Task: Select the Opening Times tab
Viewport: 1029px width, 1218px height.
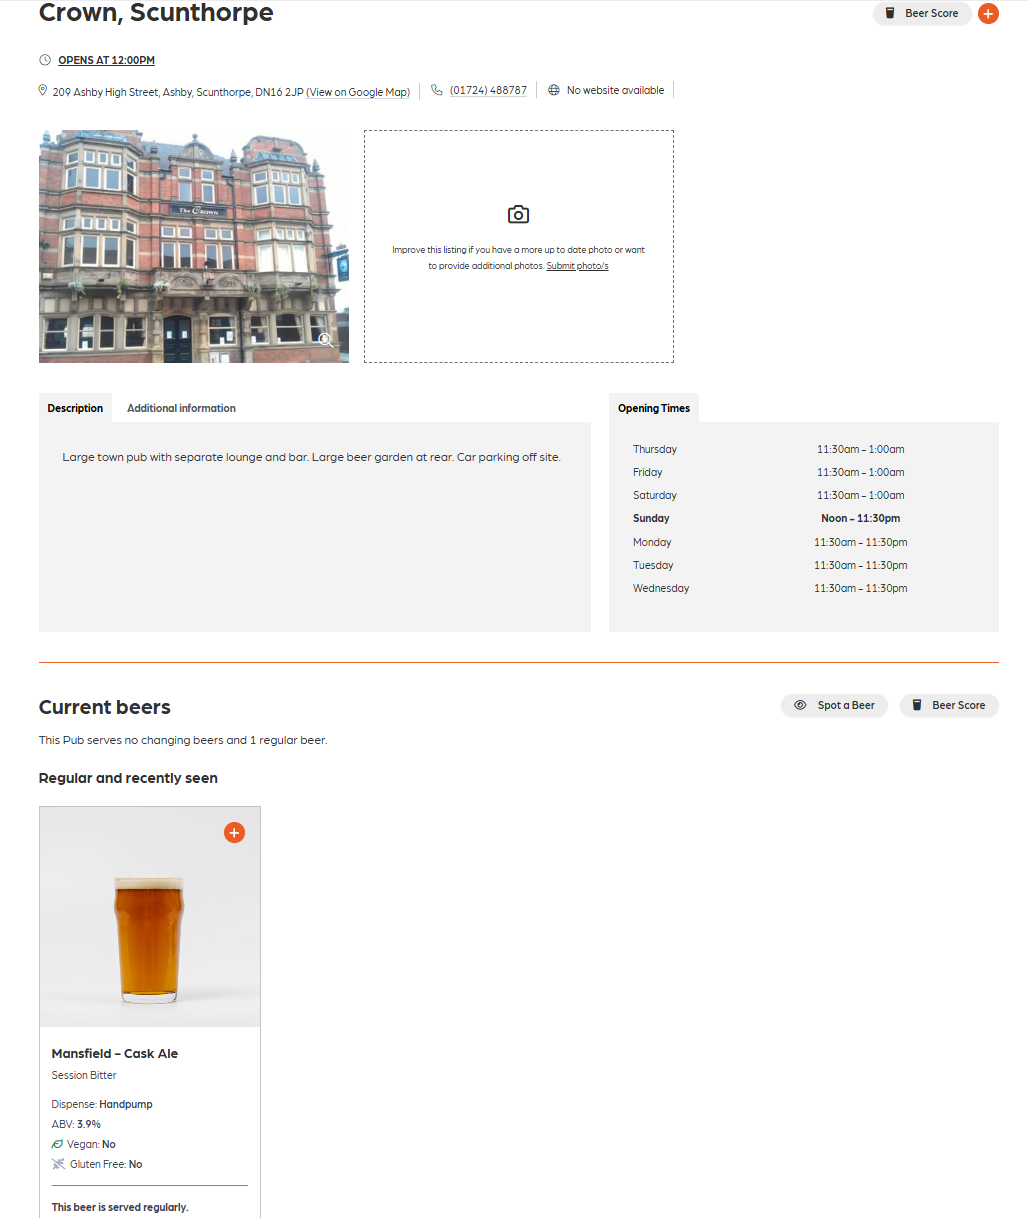Action: coord(654,408)
